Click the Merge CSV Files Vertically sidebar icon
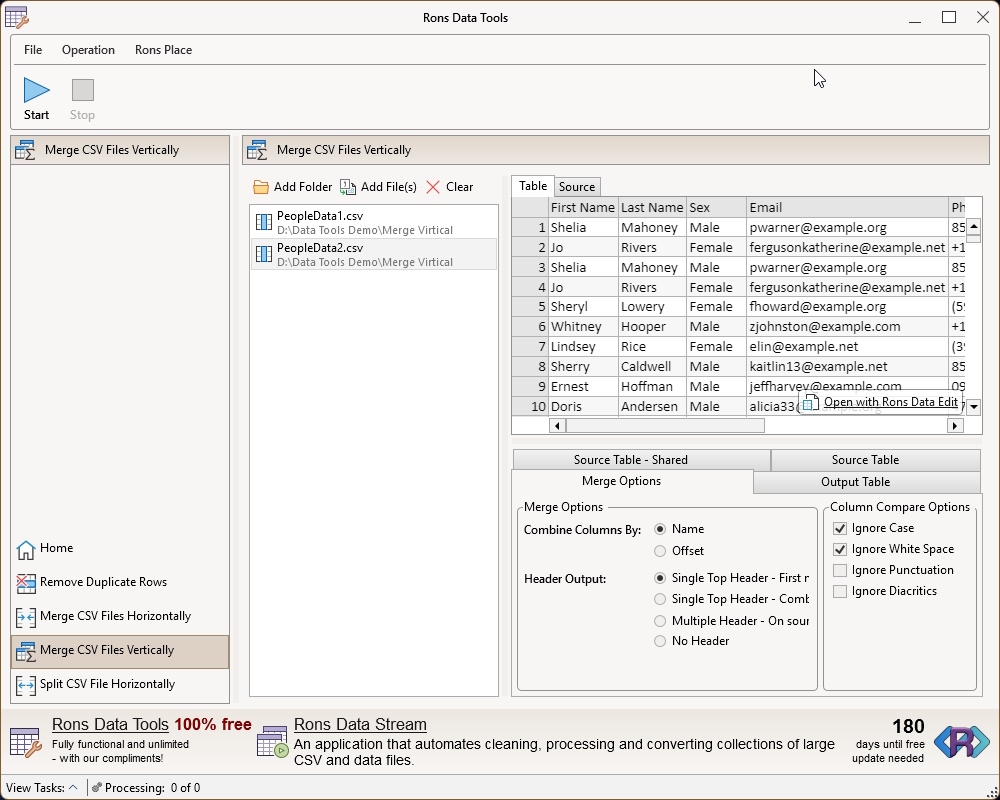 click(26, 651)
